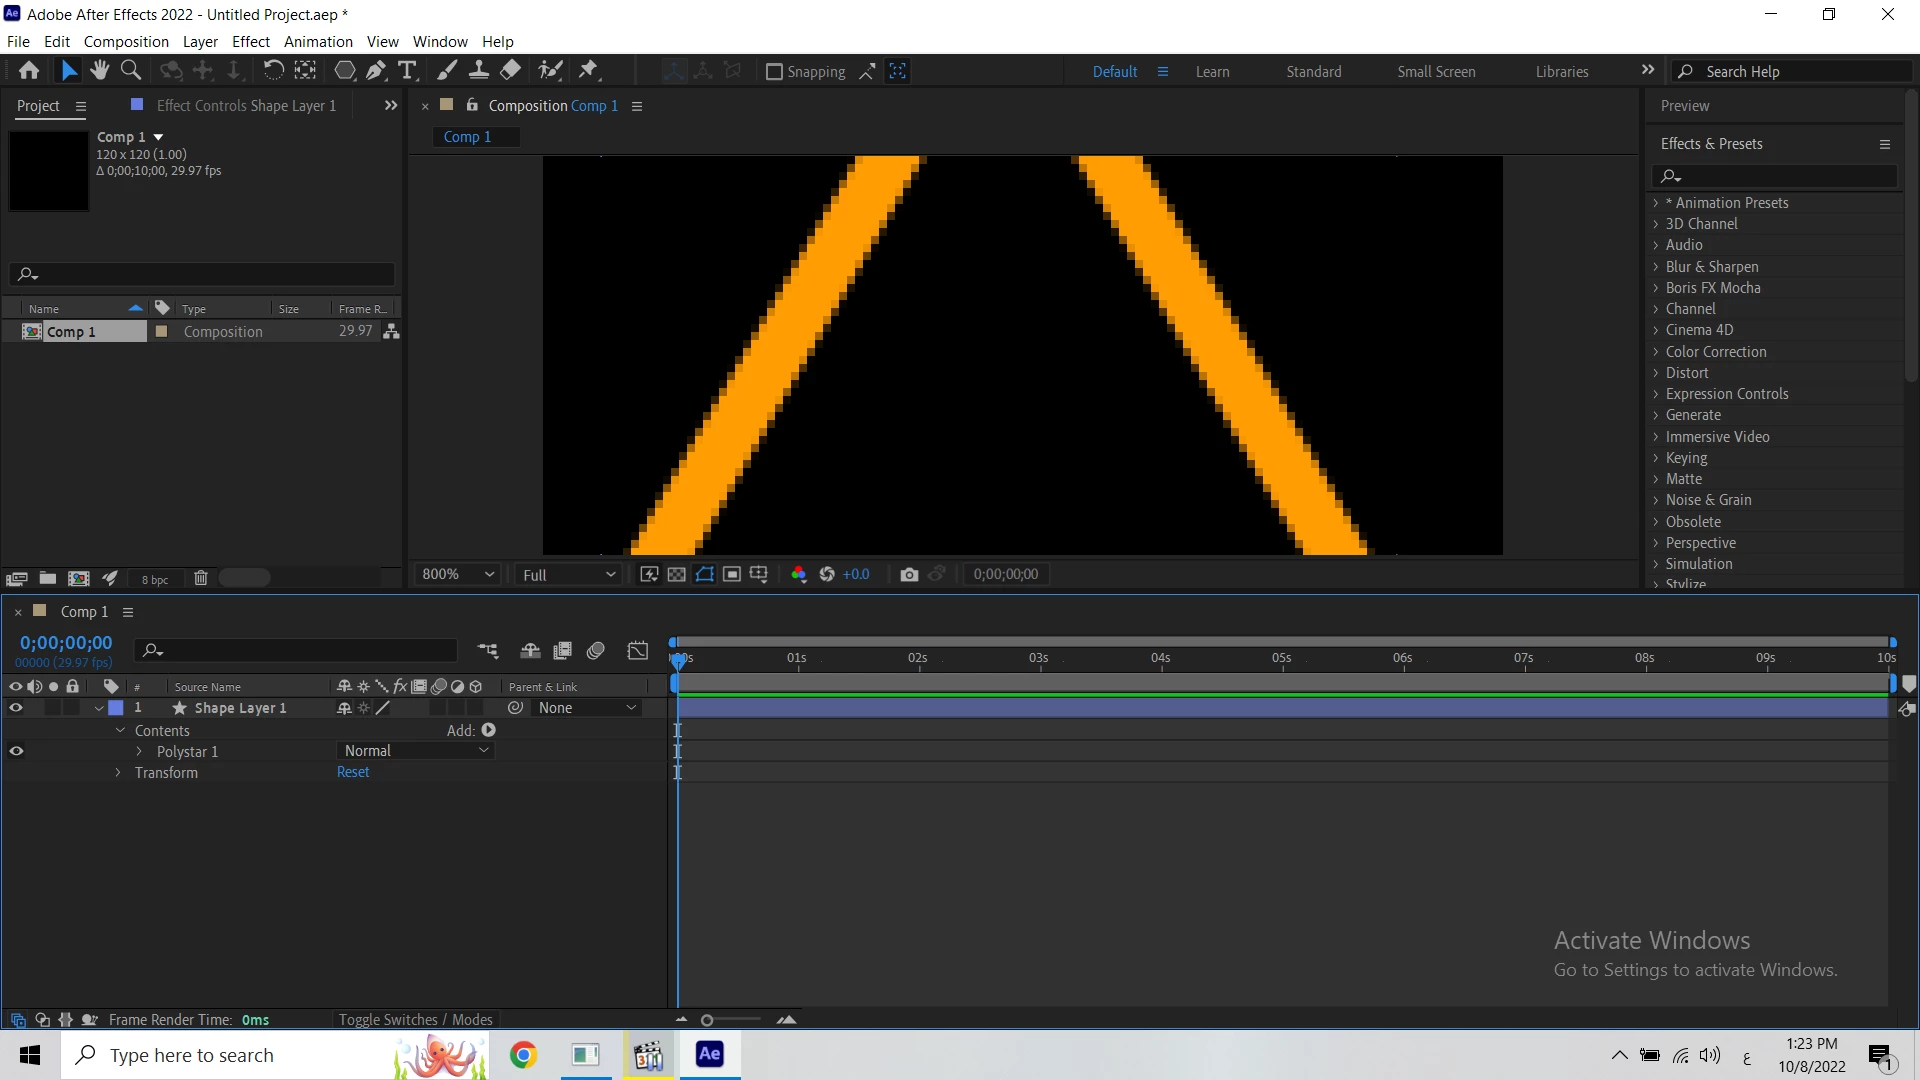Switch to the Learn workspace
Viewport: 1920px width, 1080px height.
point(1212,72)
